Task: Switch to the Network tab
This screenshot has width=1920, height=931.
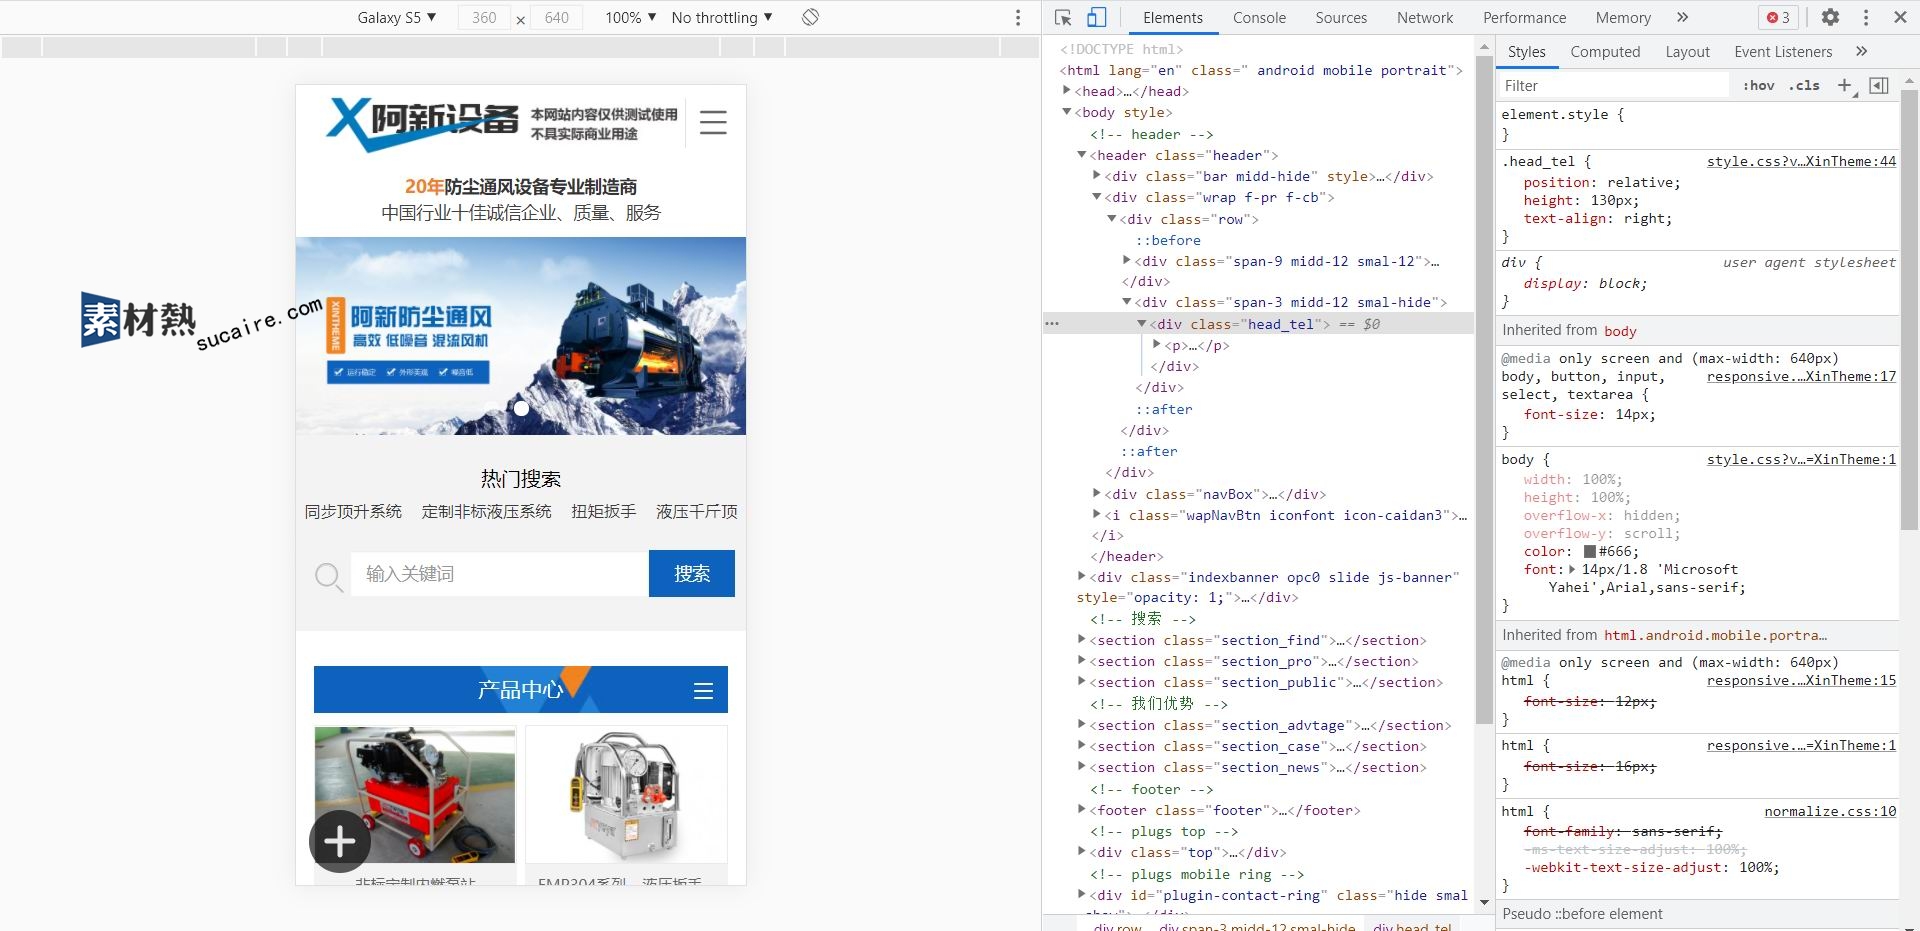Action: (x=1425, y=17)
